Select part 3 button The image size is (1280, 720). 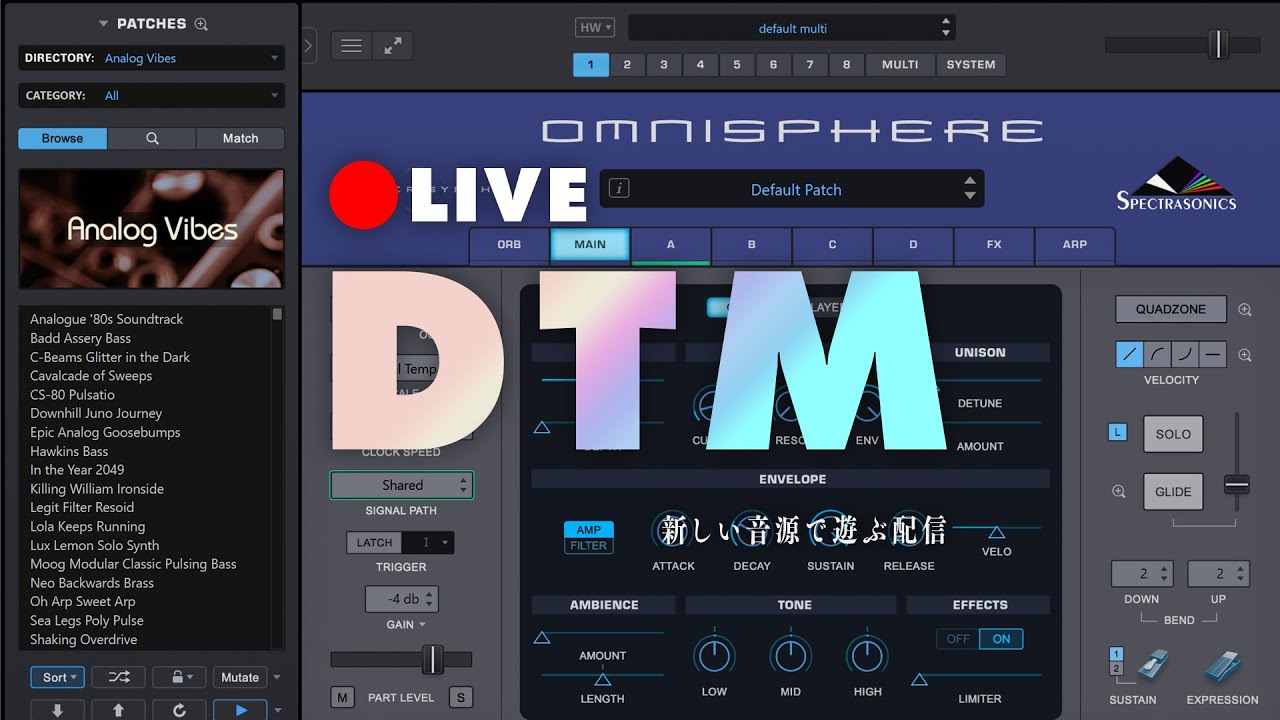pos(663,65)
